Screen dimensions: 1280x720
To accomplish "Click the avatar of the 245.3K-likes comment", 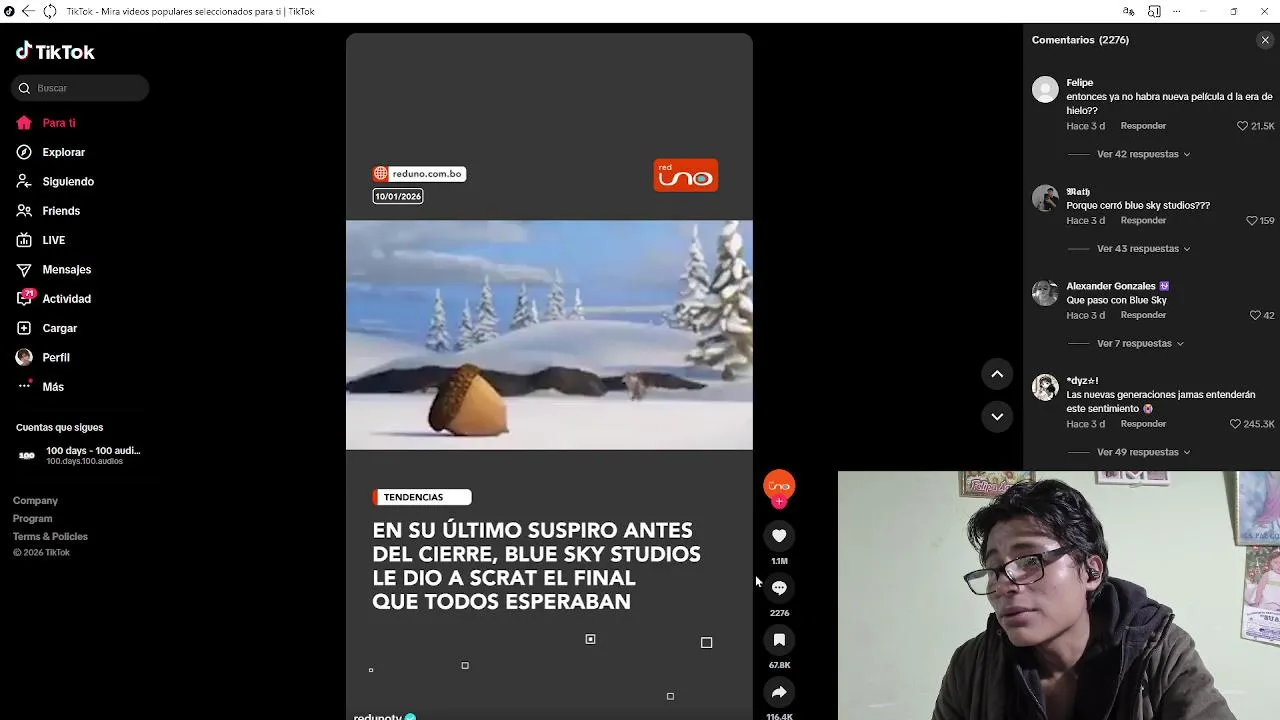I will (1045, 387).
